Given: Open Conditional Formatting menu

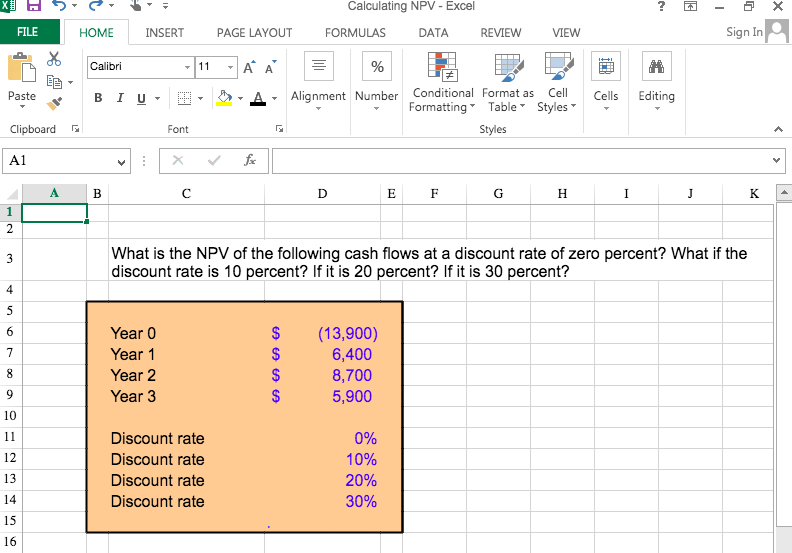Looking at the screenshot, I should [x=442, y=82].
